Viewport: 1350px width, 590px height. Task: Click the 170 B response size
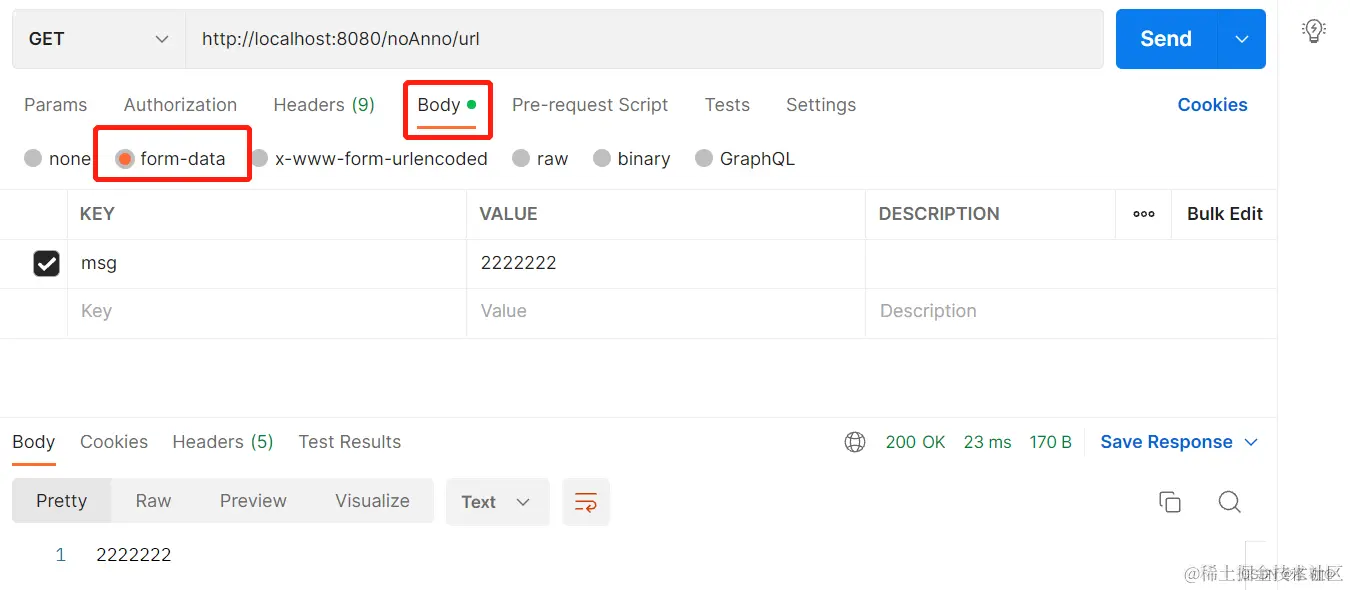pyautogui.click(x=1051, y=442)
